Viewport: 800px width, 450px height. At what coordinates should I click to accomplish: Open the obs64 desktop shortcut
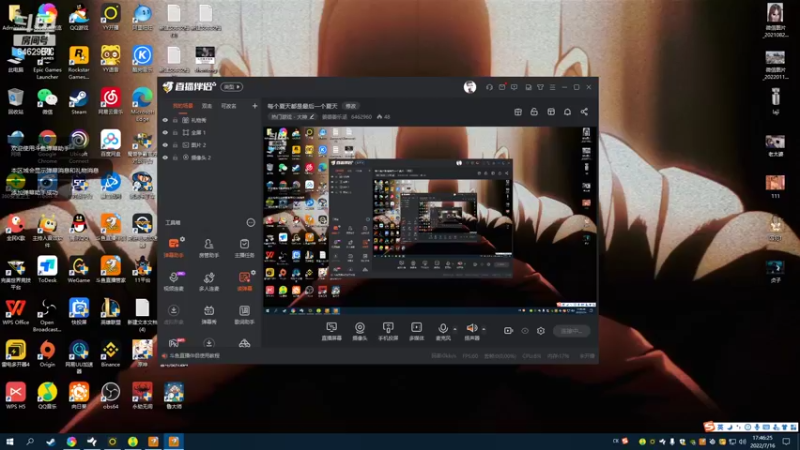pyautogui.click(x=110, y=396)
